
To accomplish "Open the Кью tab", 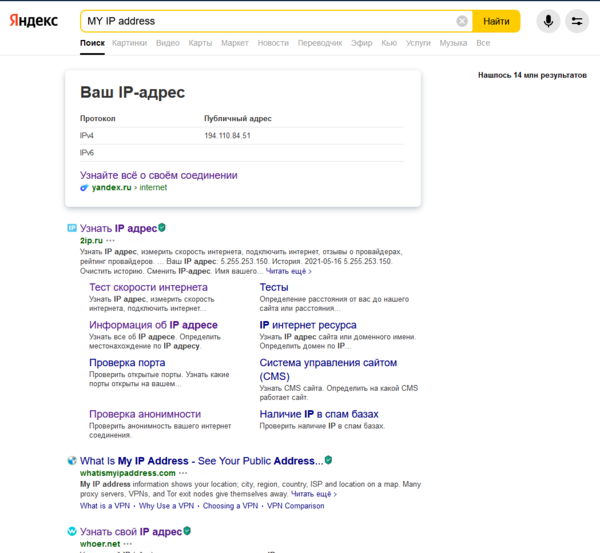I will pos(389,43).
